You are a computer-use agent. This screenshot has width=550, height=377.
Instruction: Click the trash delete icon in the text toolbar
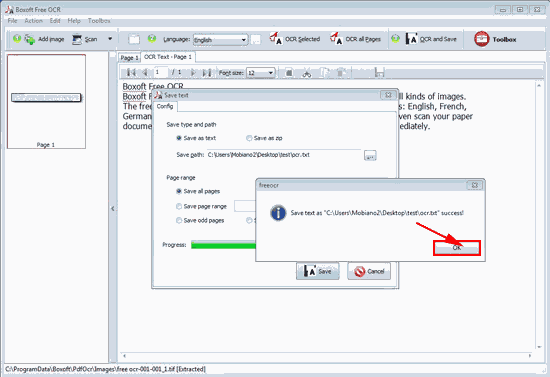pos(340,73)
